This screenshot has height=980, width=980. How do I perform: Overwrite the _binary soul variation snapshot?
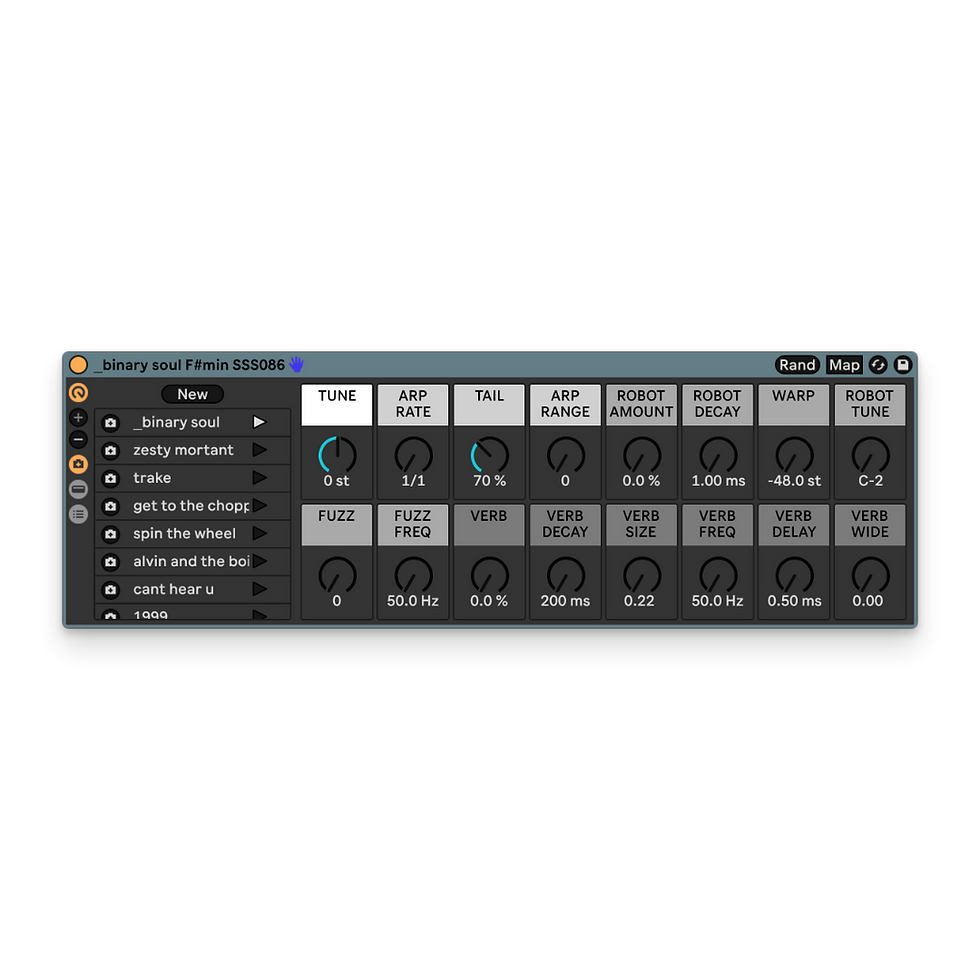pos(111,423)
